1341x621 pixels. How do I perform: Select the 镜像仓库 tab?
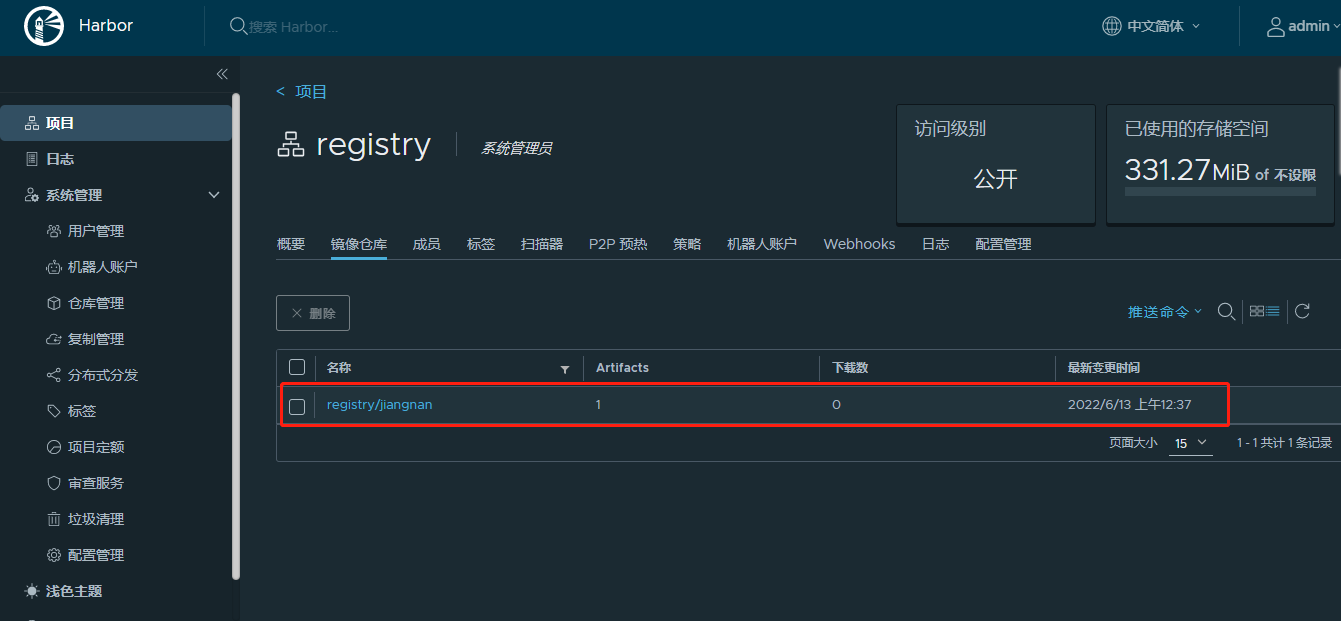coord(359,244)
